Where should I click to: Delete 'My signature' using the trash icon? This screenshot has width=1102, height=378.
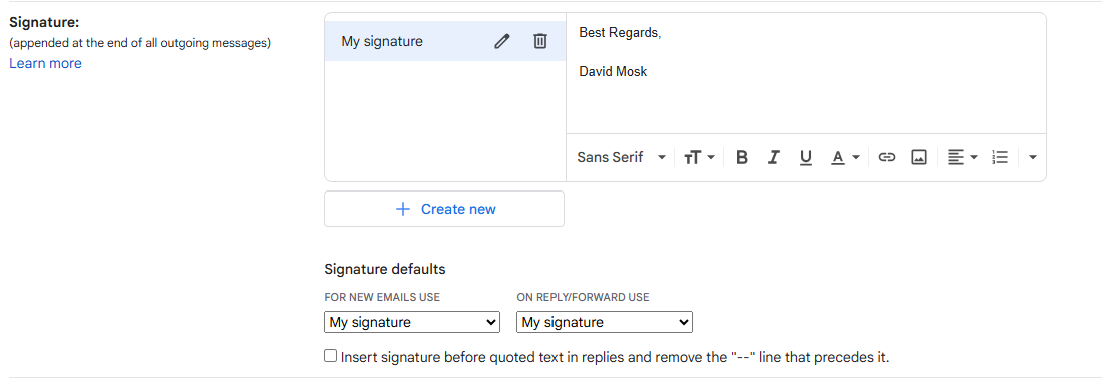[x=539, y=41]
